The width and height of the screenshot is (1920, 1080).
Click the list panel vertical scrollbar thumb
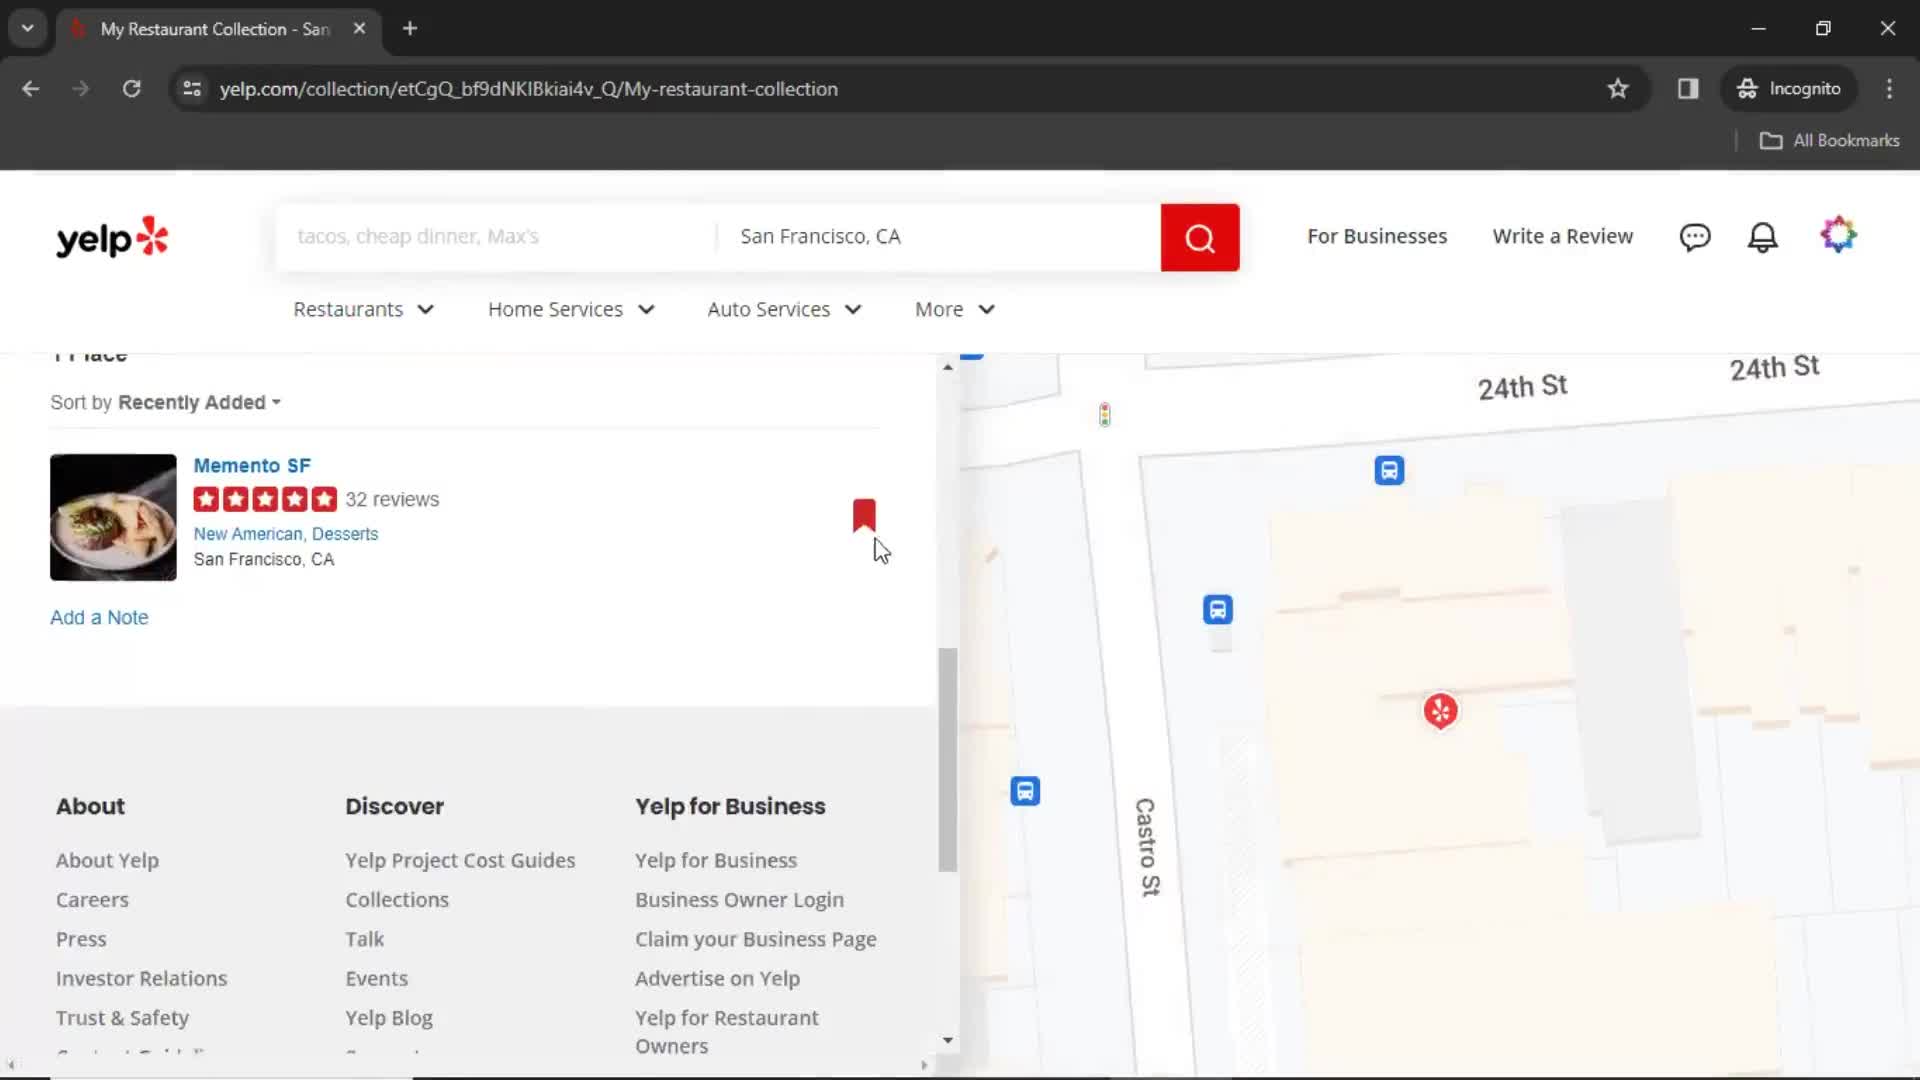click(947, 760)
